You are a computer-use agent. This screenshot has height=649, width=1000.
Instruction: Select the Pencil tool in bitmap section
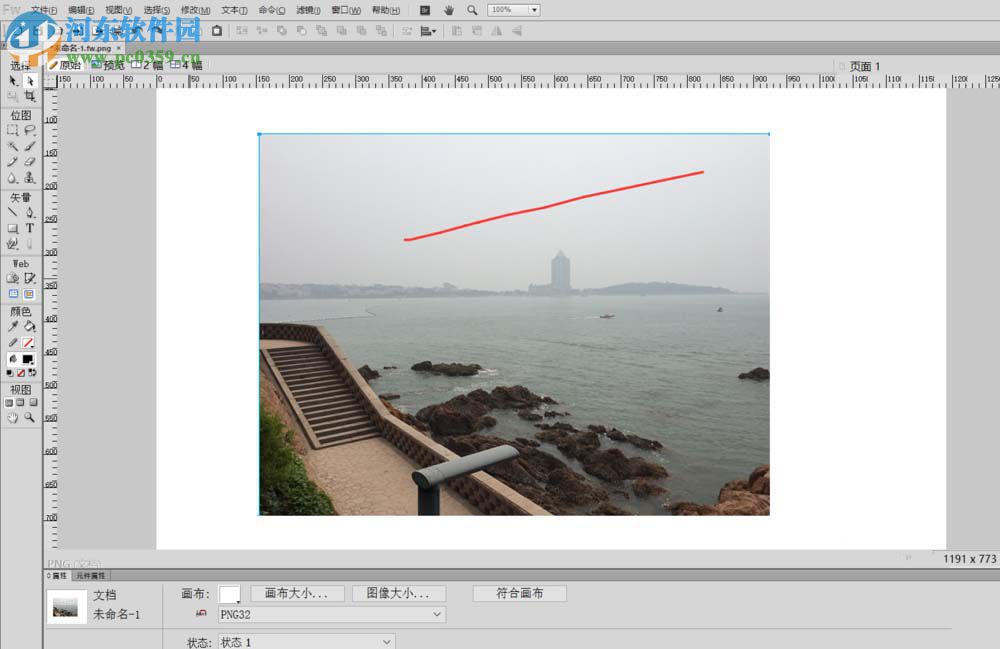(x=13, y=162)
